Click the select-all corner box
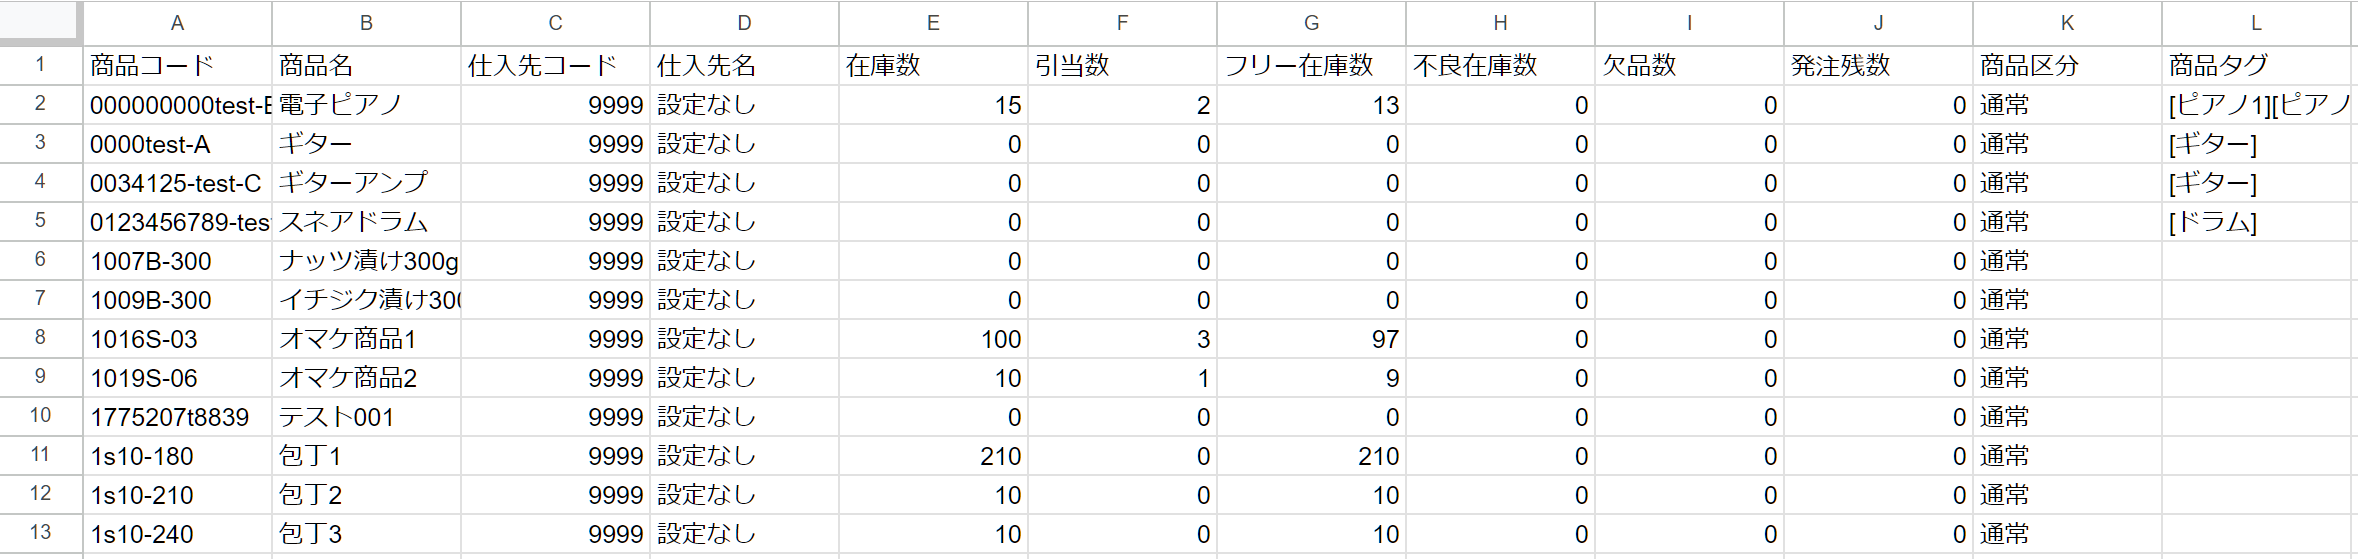The height and width of the screenshot is (559, 2358). tap(40, 22)
